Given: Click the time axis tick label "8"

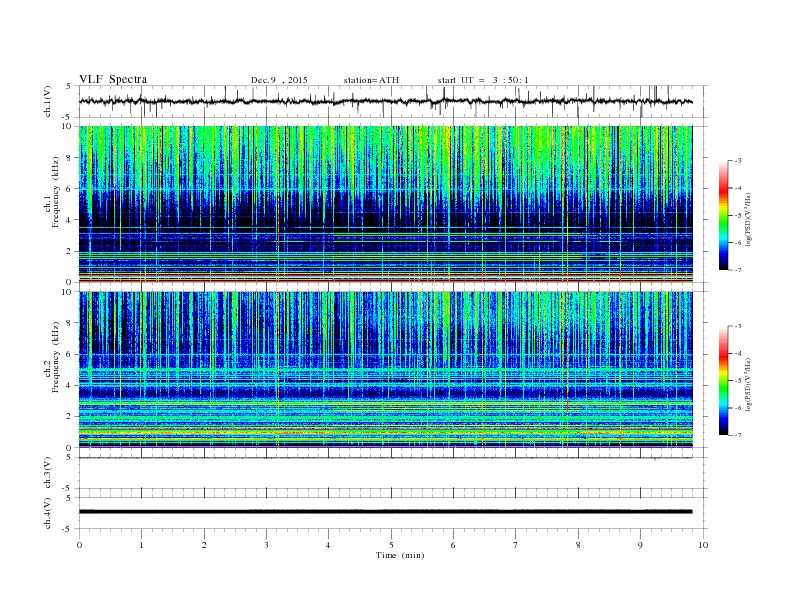Looking at the screenshot, I should (x=578, y=545).
